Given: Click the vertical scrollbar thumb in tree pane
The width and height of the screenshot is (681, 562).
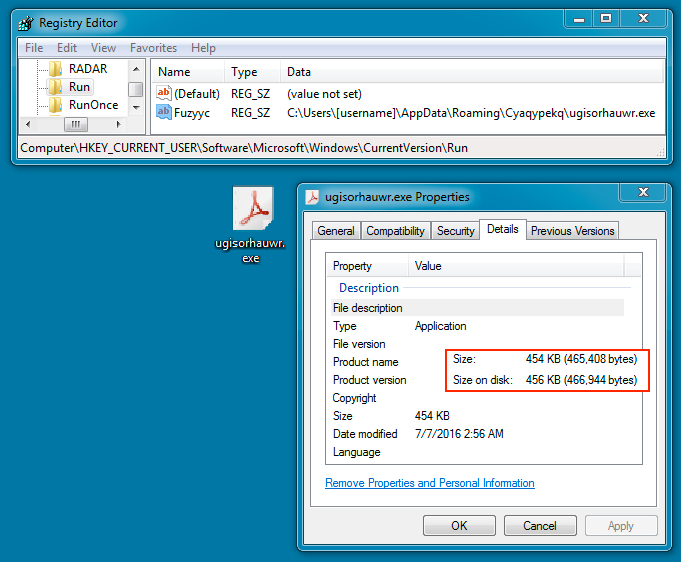Looking at the screenshot, I should (136, 89).
